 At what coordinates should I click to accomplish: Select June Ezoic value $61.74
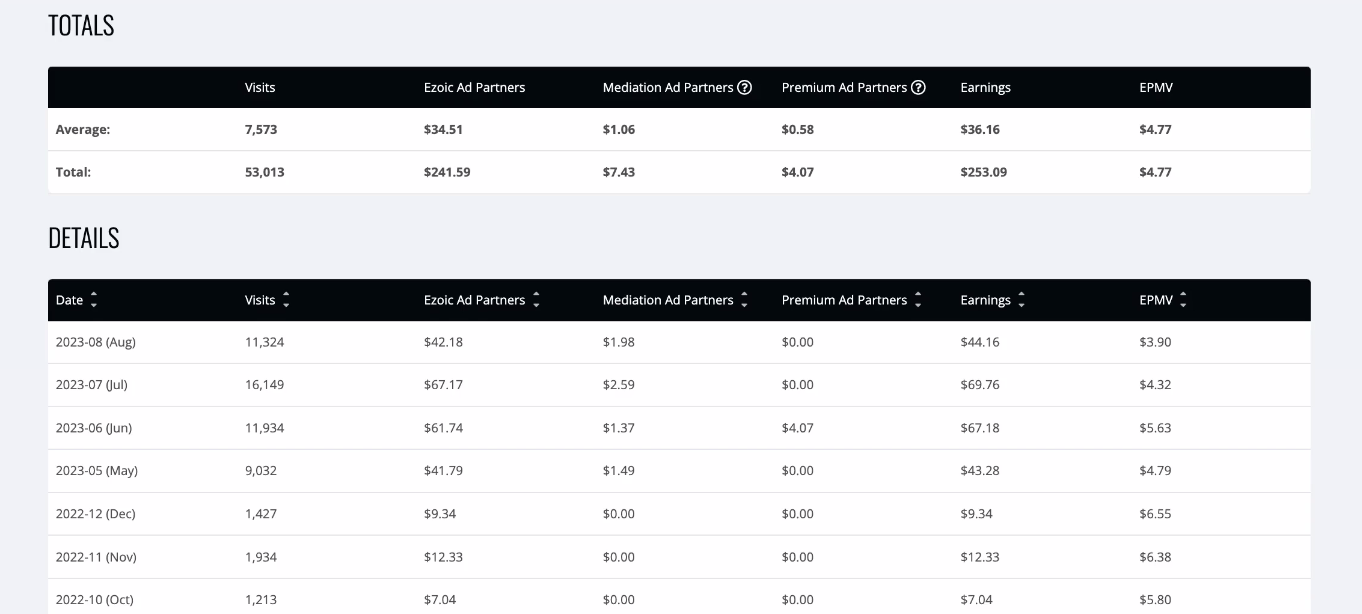[443, 428]
